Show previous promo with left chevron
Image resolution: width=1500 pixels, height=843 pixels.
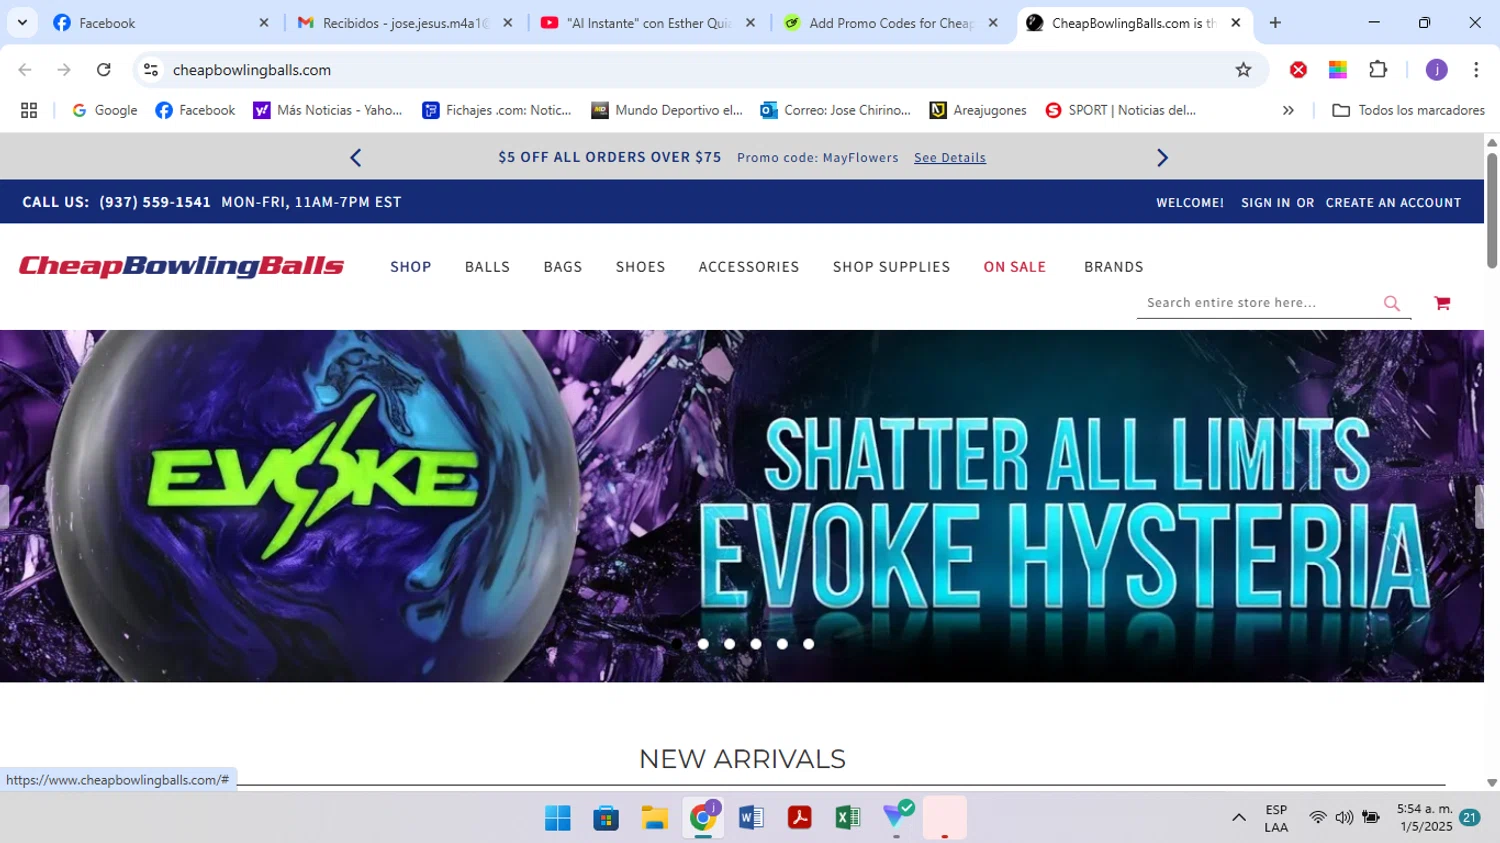(355, 158)
